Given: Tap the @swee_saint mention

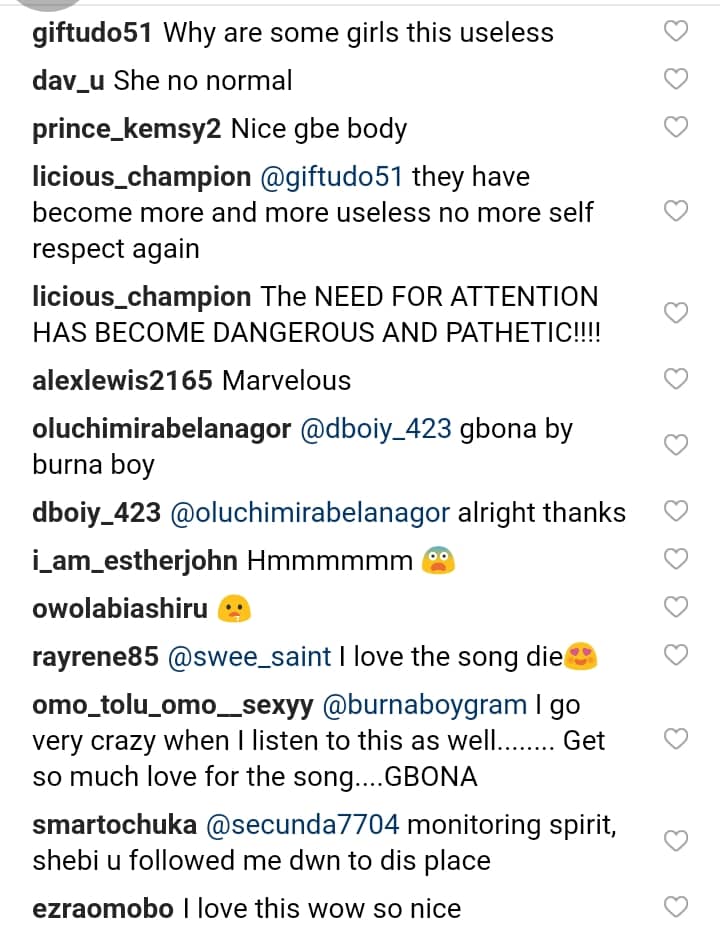Looking at the screenshot, I should 249,657.
